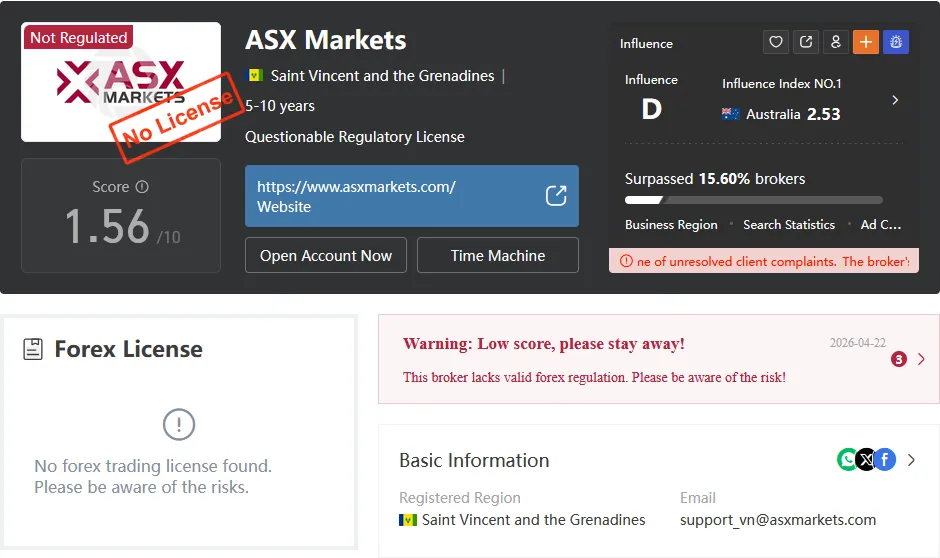
Task: Click the external link icon on Website box
Action: click(556, 196)
